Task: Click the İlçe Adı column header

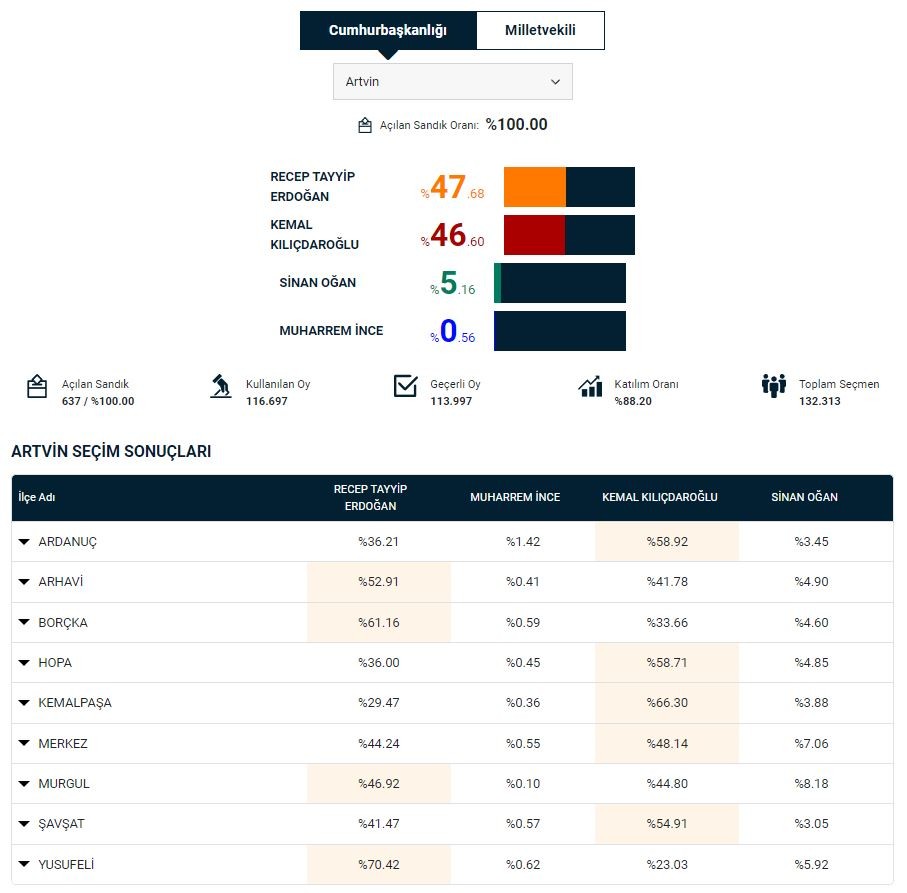Action: tap(36, 497)
